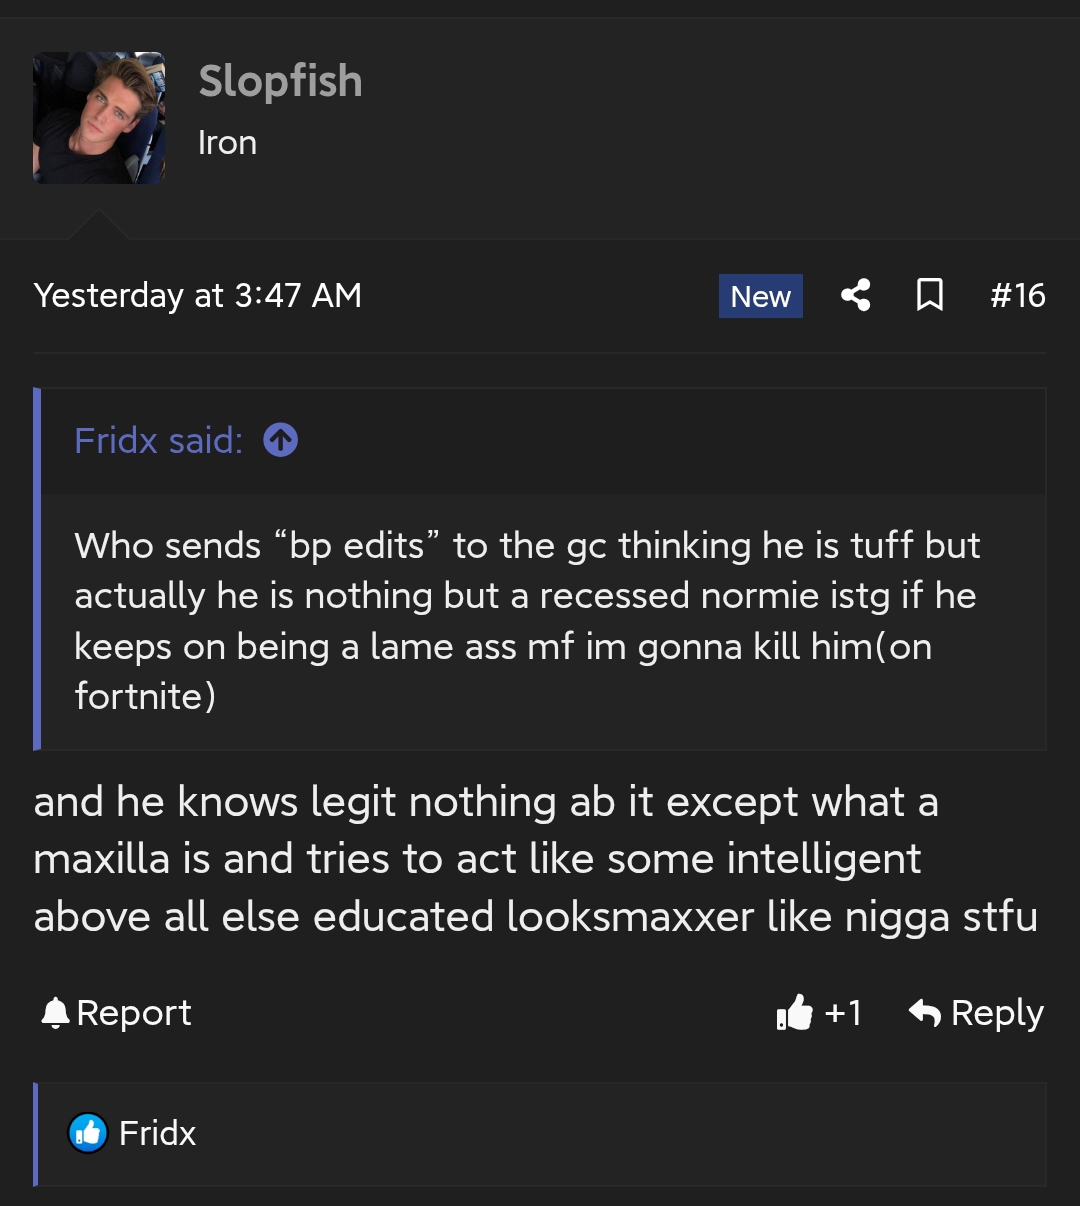The image size is (1080, 1206).
Task: Click the quoted text inside the Fridx quote
Action: [527, 620]
